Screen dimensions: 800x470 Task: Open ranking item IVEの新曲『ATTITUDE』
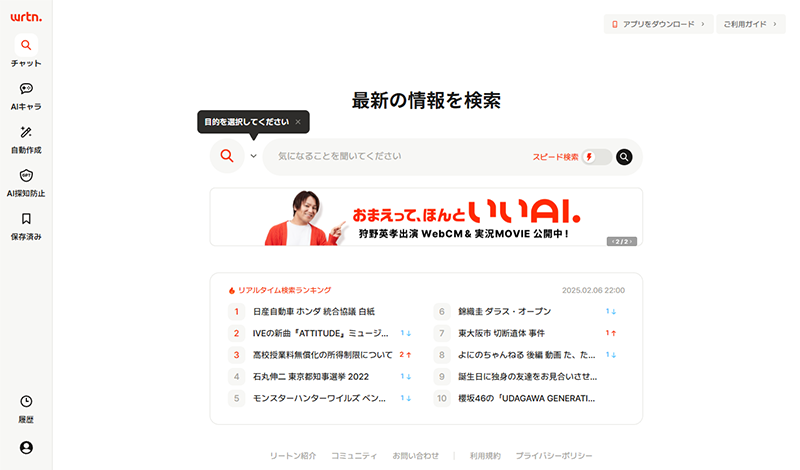click(x=321, y=333)
